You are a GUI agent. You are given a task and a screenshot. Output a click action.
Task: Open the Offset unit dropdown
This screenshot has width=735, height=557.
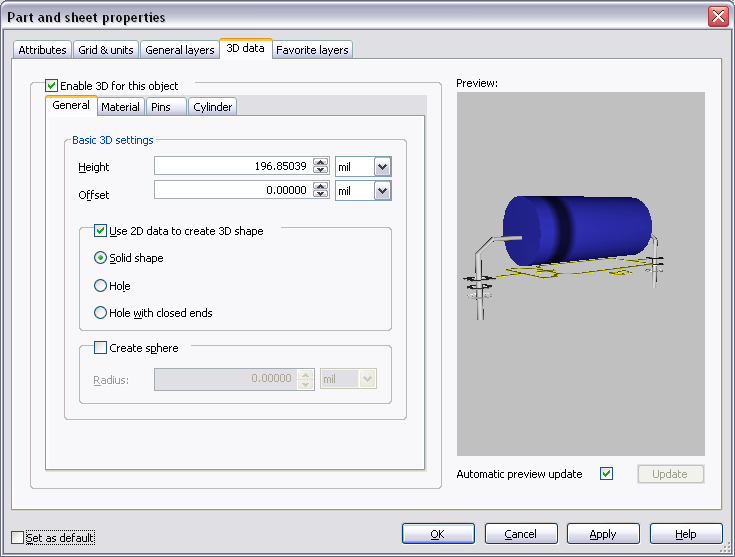382,190
